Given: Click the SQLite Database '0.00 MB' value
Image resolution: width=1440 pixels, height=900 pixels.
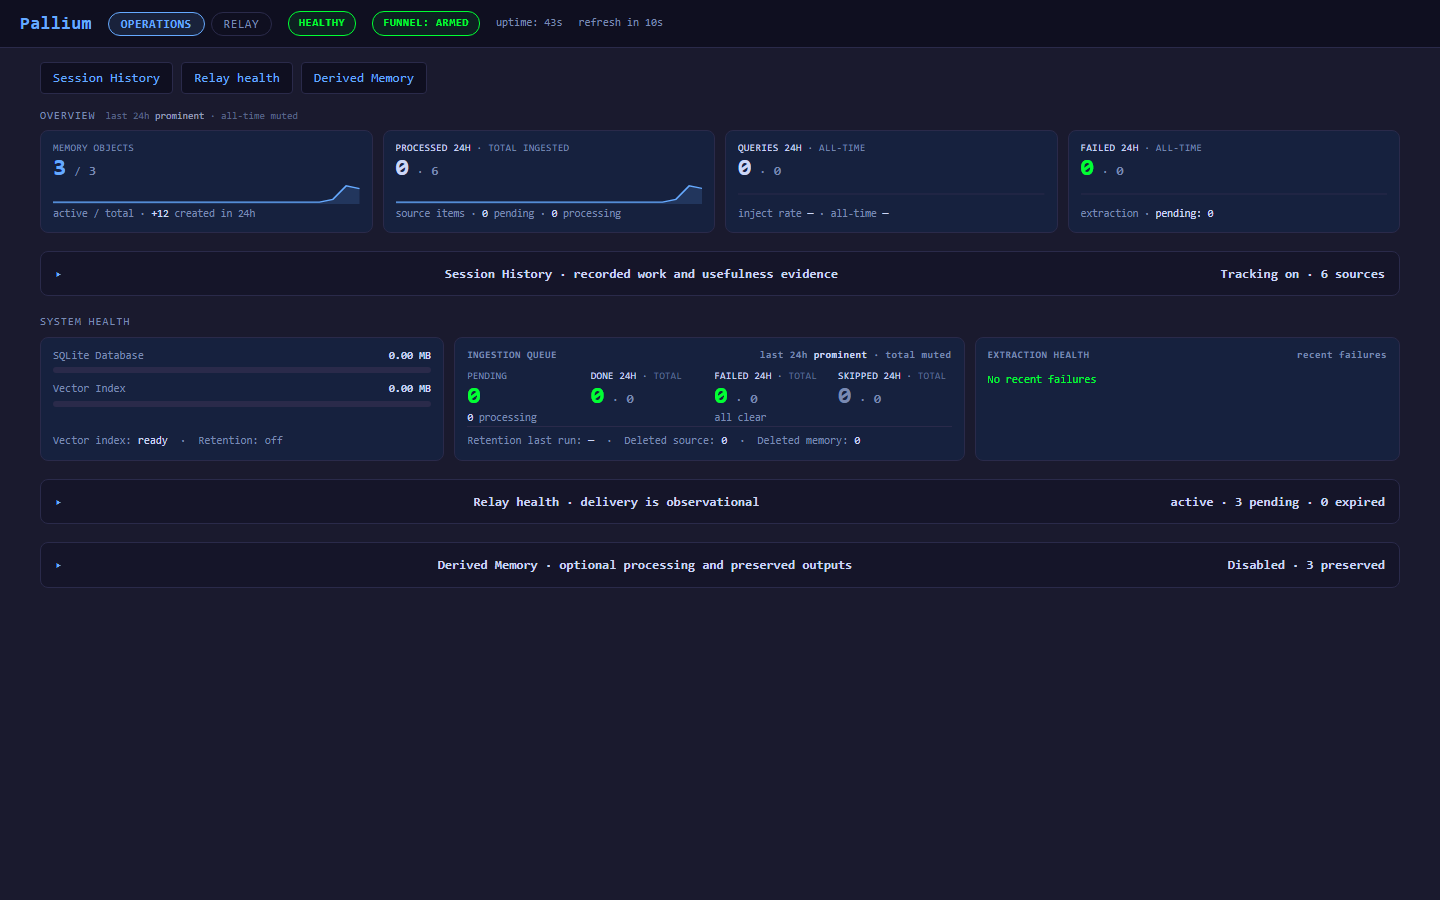Looking at the screenshot, I should pyautogui.click(x=410, y=356).
